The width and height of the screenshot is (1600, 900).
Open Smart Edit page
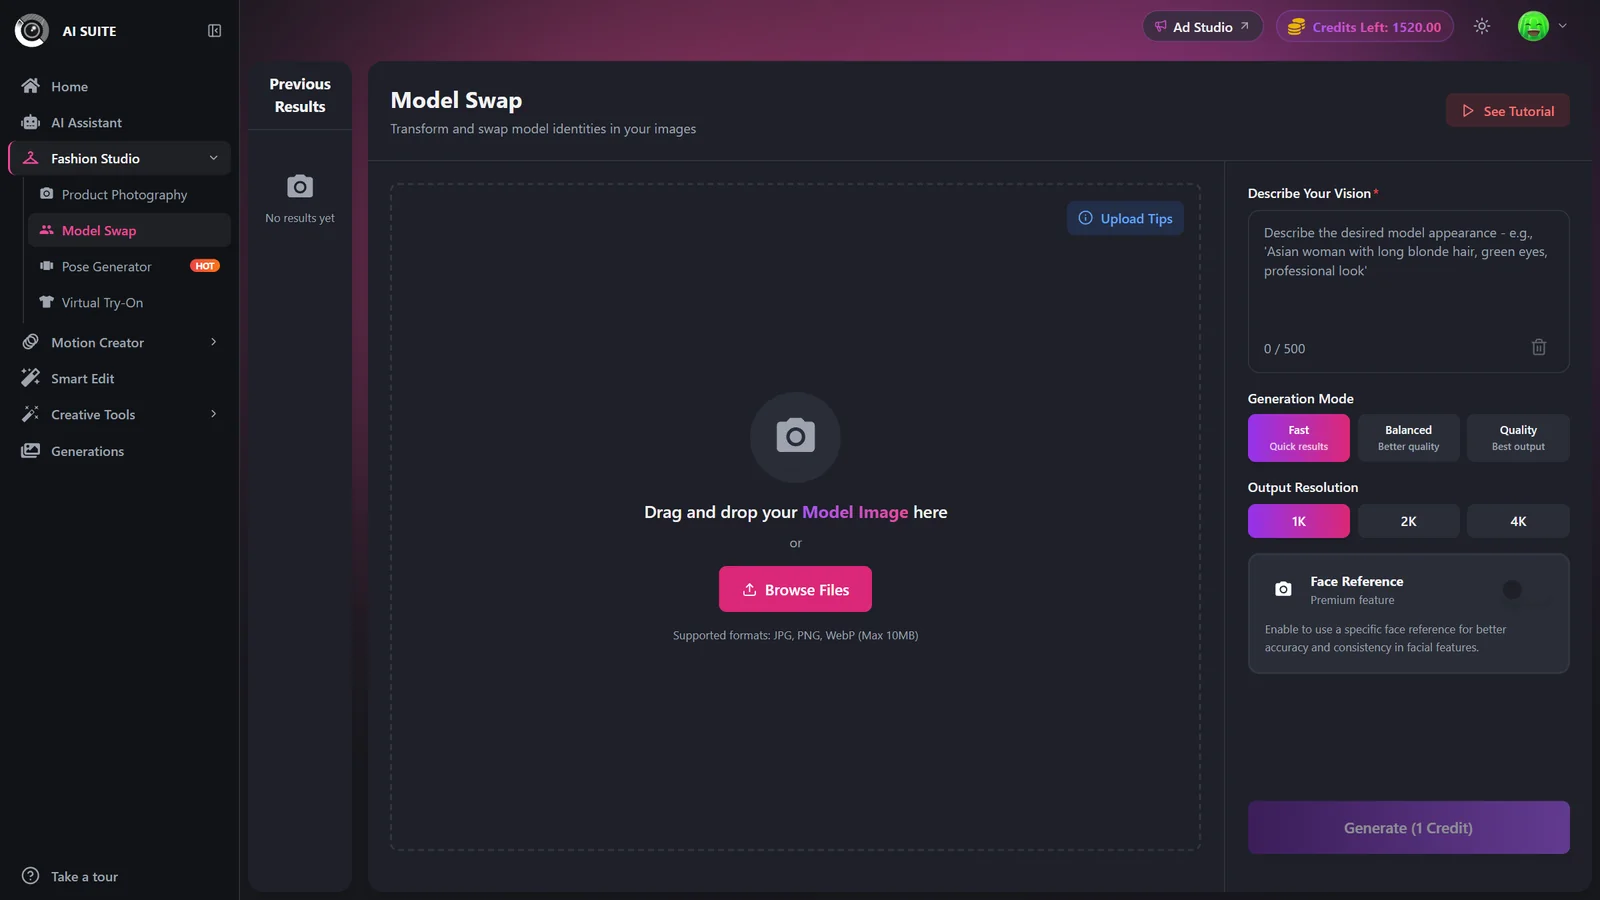[x=120, y=379]
